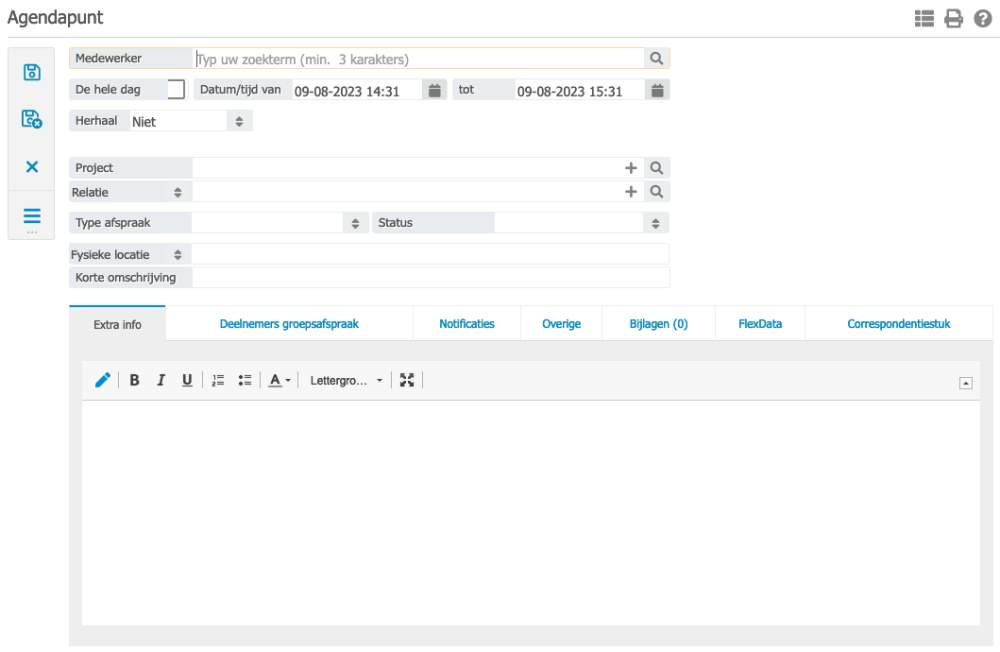Open the Lettergrootte font size dropdown
This screenshot has width=1000, height=652.
[346, 380]
